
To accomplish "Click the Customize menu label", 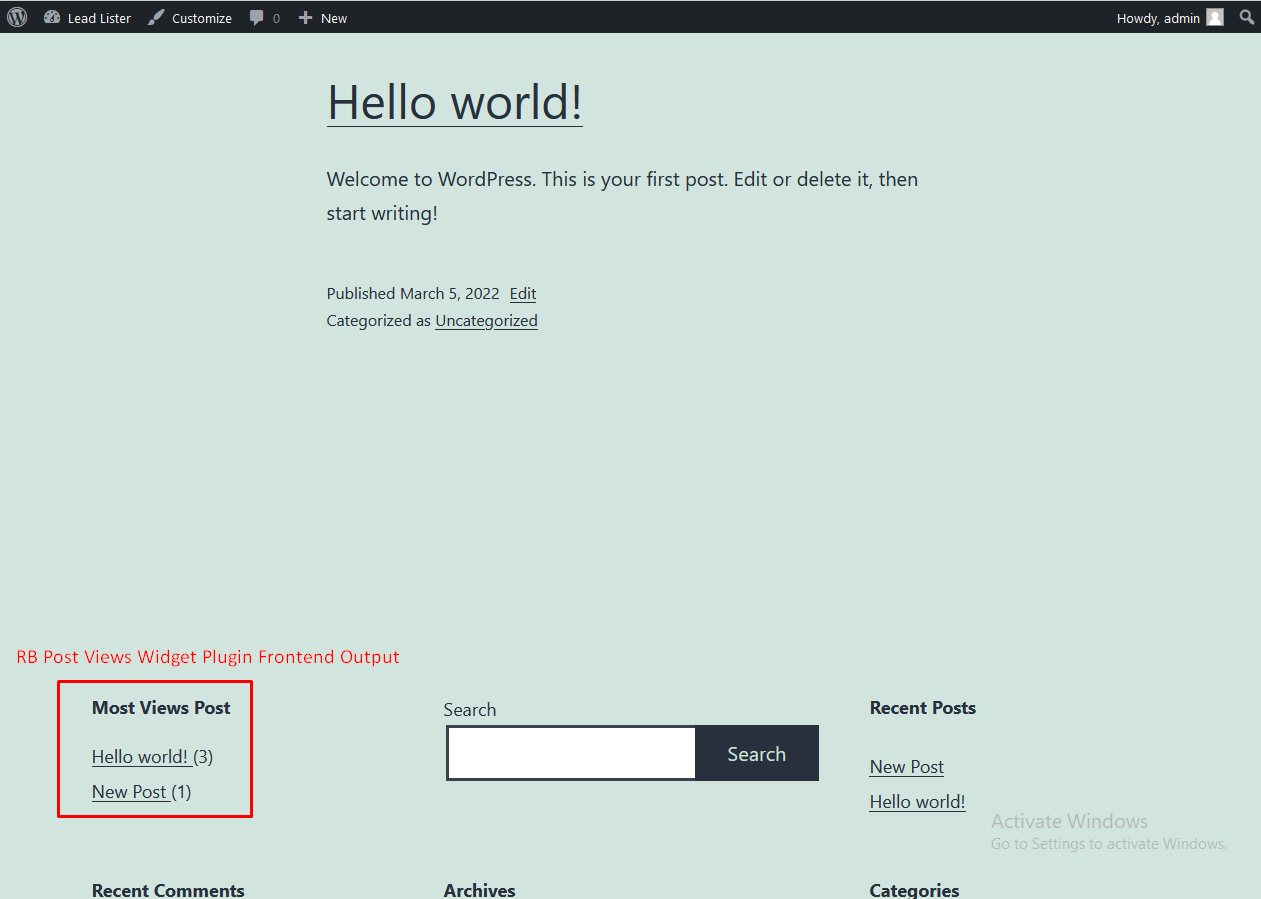I will pos(202,18).
